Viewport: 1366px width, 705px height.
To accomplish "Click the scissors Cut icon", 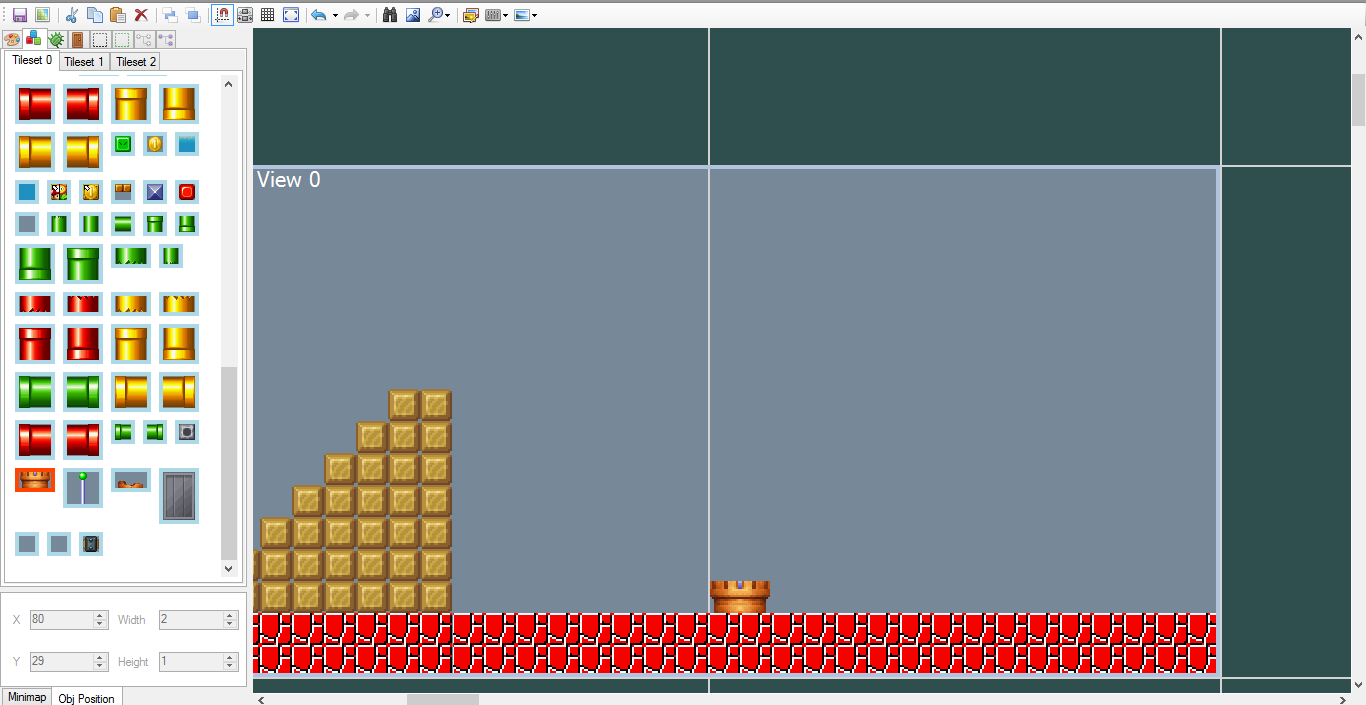I will [x=71, y=15].
